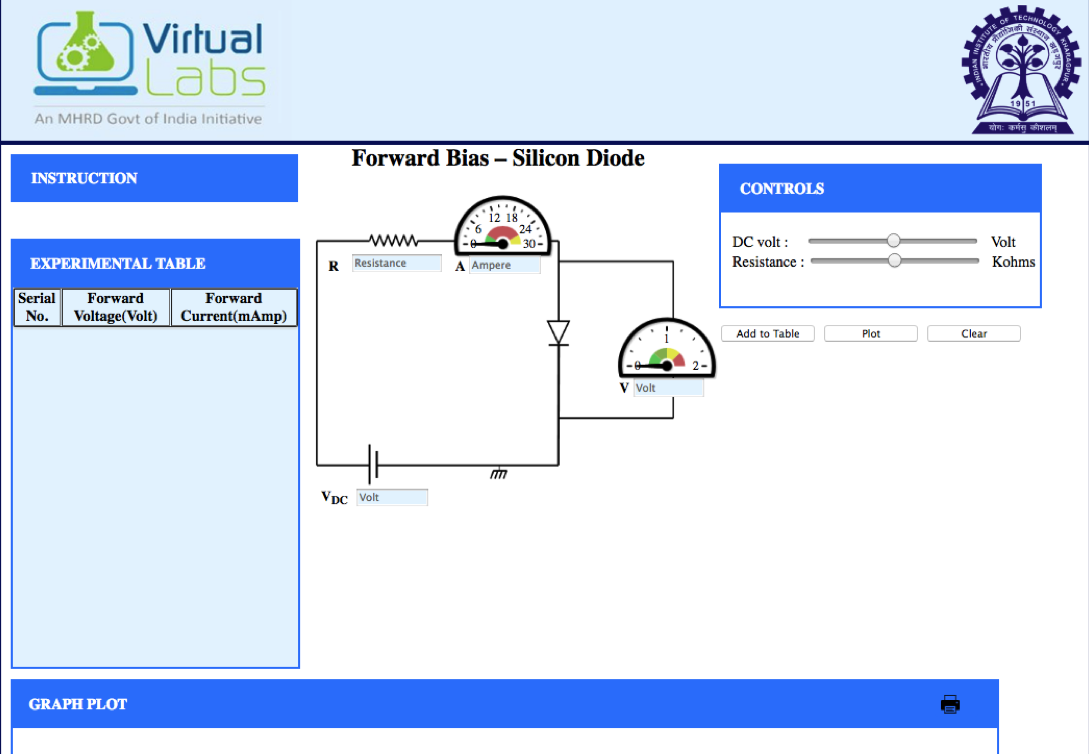Click the ground symbol in the circuit
The width and height of the screenshot is (1089, 754).
pyautogui.click(x=498, y=472)
